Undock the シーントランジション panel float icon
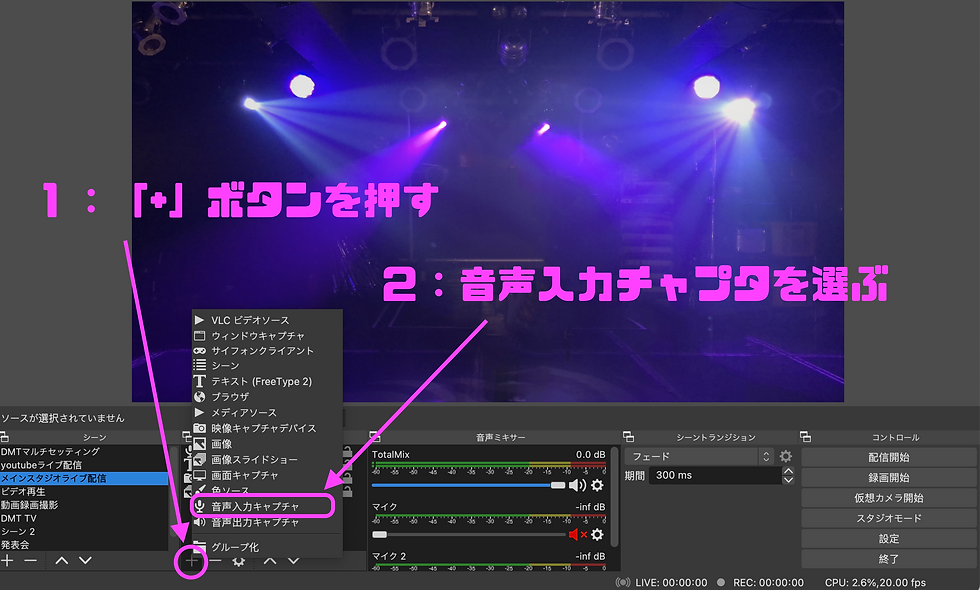Viewport: 980px width, 590px height. (x=629, y=437)
